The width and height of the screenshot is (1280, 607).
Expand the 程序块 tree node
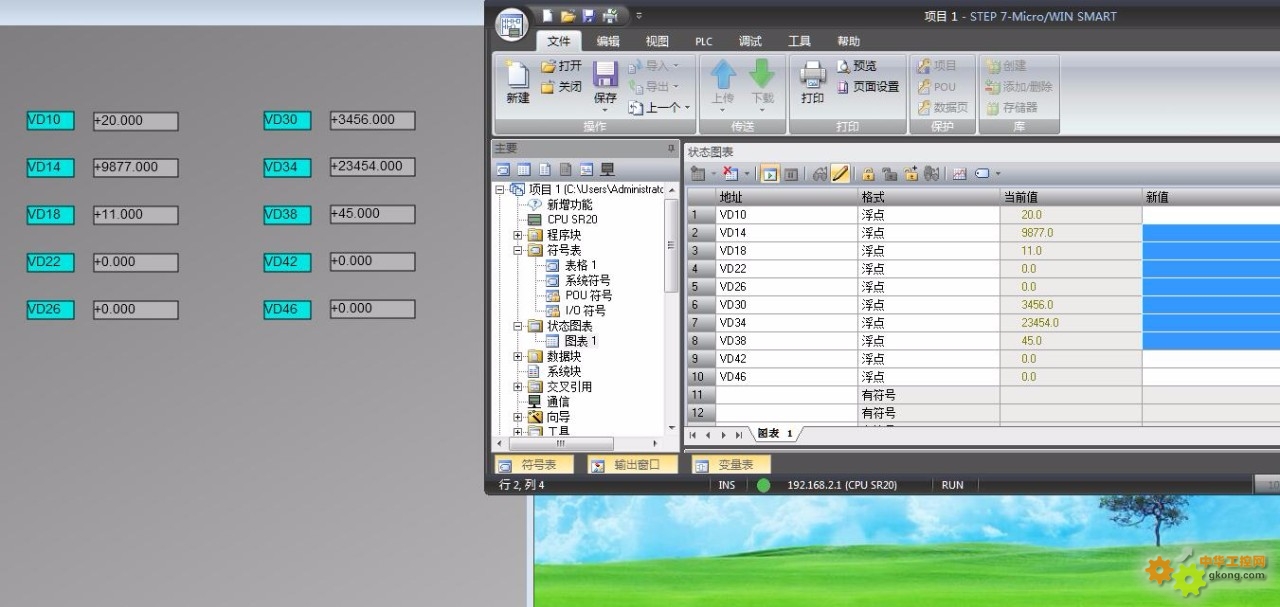pos(517,235)
